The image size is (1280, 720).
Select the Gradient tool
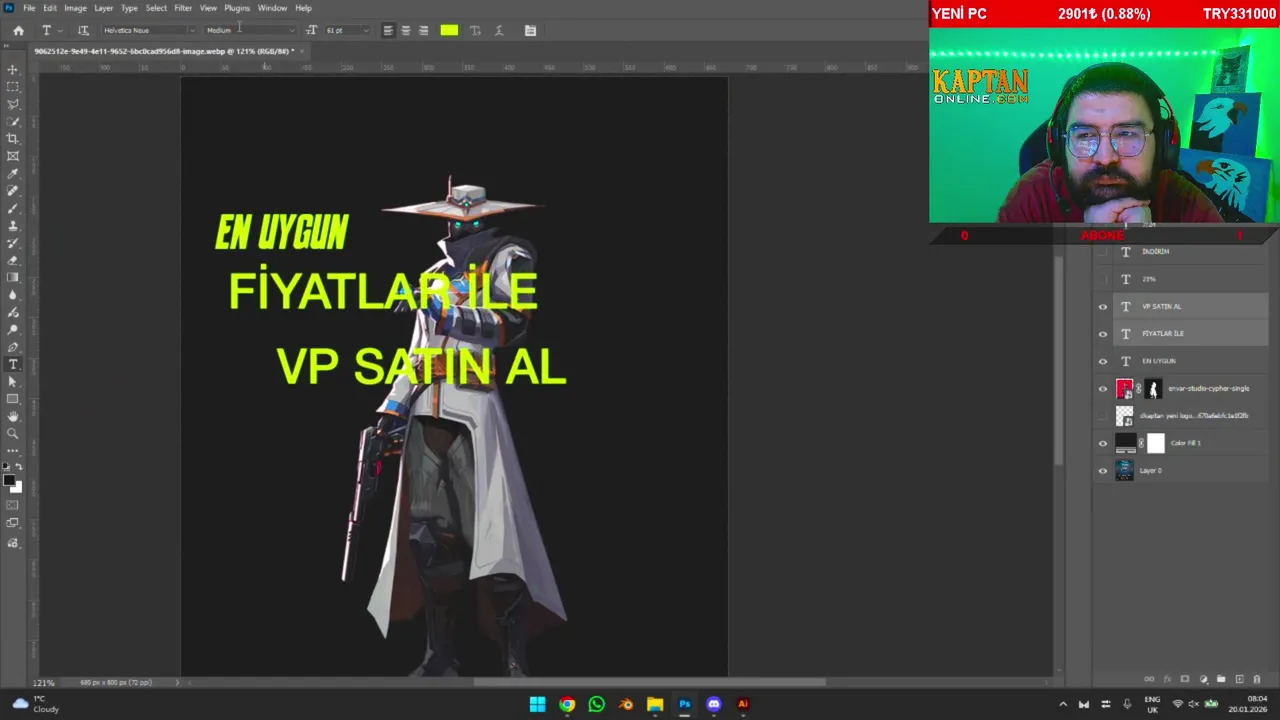(13, 278)
